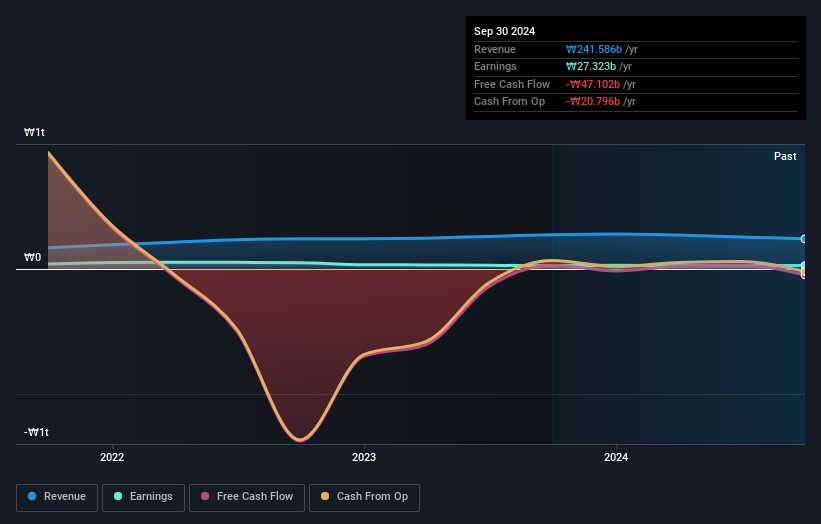Toggle the Earnings series legend button
Viewport: 821px width, 524px height.
(x=143, y=497)
